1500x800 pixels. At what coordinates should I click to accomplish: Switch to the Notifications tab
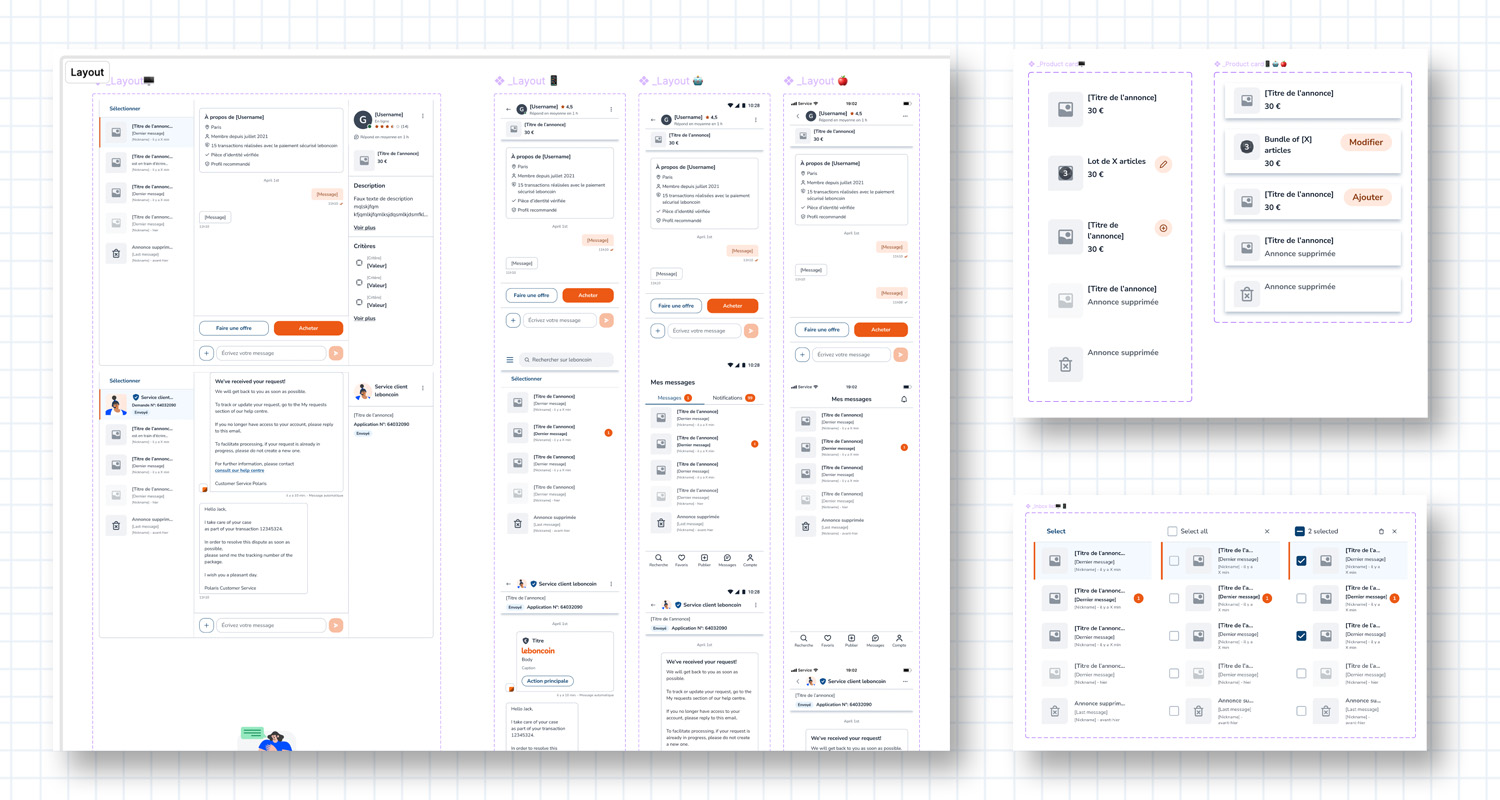[728, 398]
